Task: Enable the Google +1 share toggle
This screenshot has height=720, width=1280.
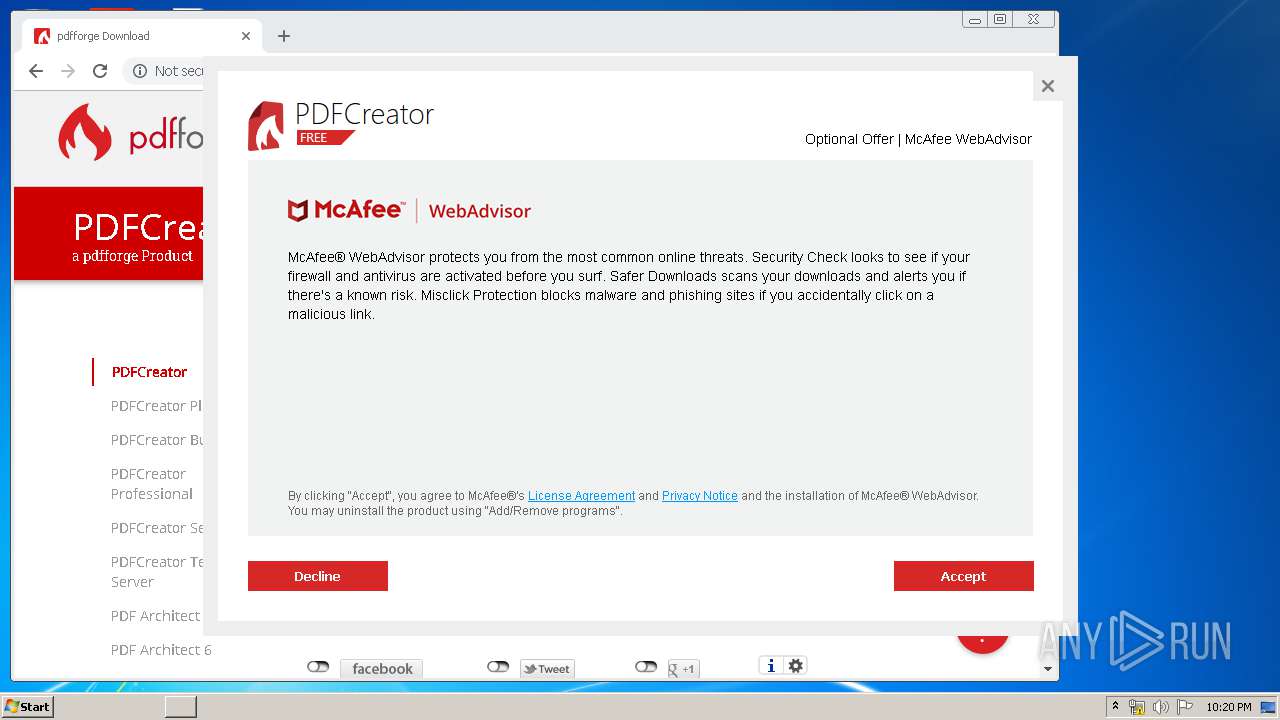Action: coord(646,667)
